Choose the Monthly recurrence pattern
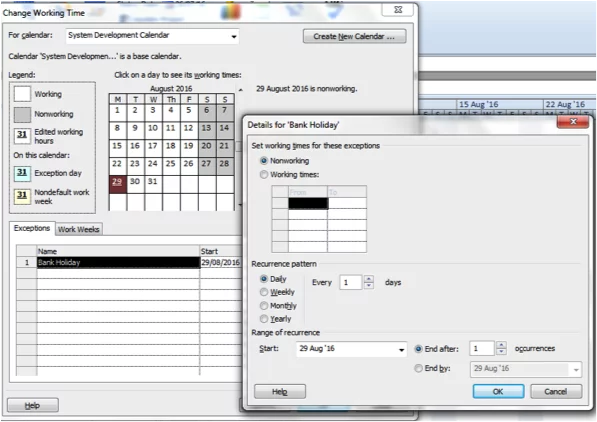 pyautogui.click(x=263, y=305)
